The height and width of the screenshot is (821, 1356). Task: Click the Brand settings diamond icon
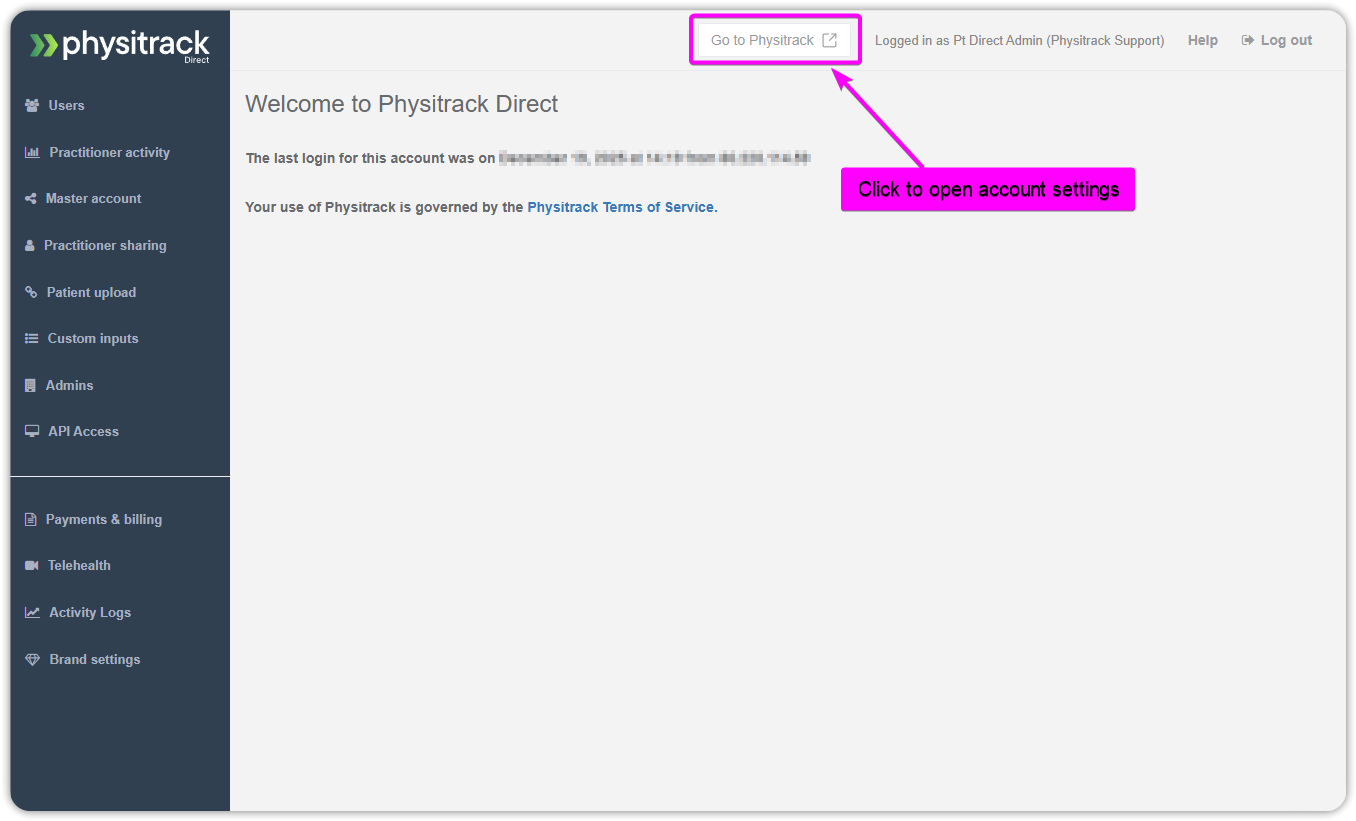32,659
